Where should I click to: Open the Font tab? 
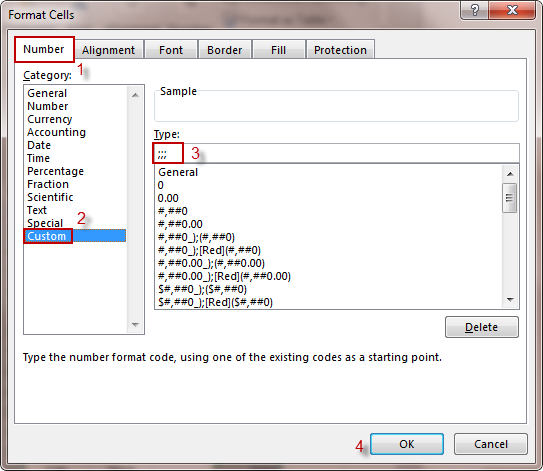click(171, 50)
